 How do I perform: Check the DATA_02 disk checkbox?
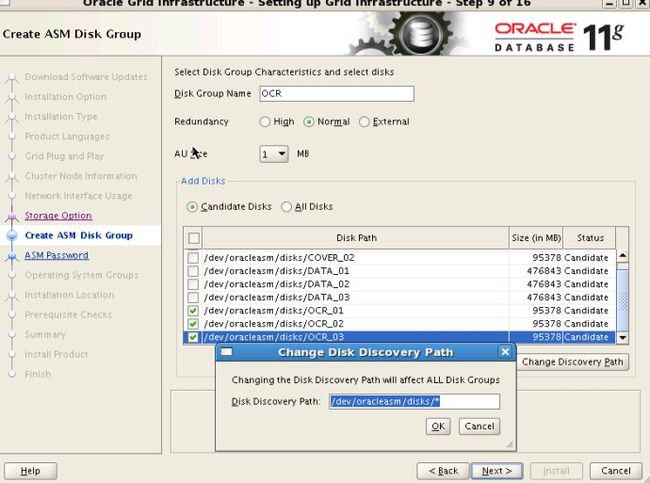(x=193, y=284)
